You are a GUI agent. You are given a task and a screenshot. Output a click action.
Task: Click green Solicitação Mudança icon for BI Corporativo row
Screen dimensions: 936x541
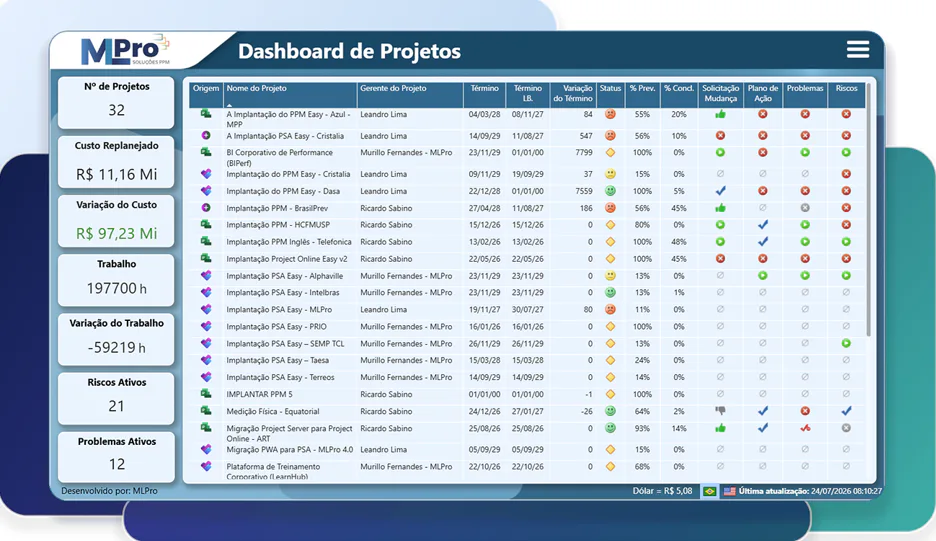click(x=721, y=152)
